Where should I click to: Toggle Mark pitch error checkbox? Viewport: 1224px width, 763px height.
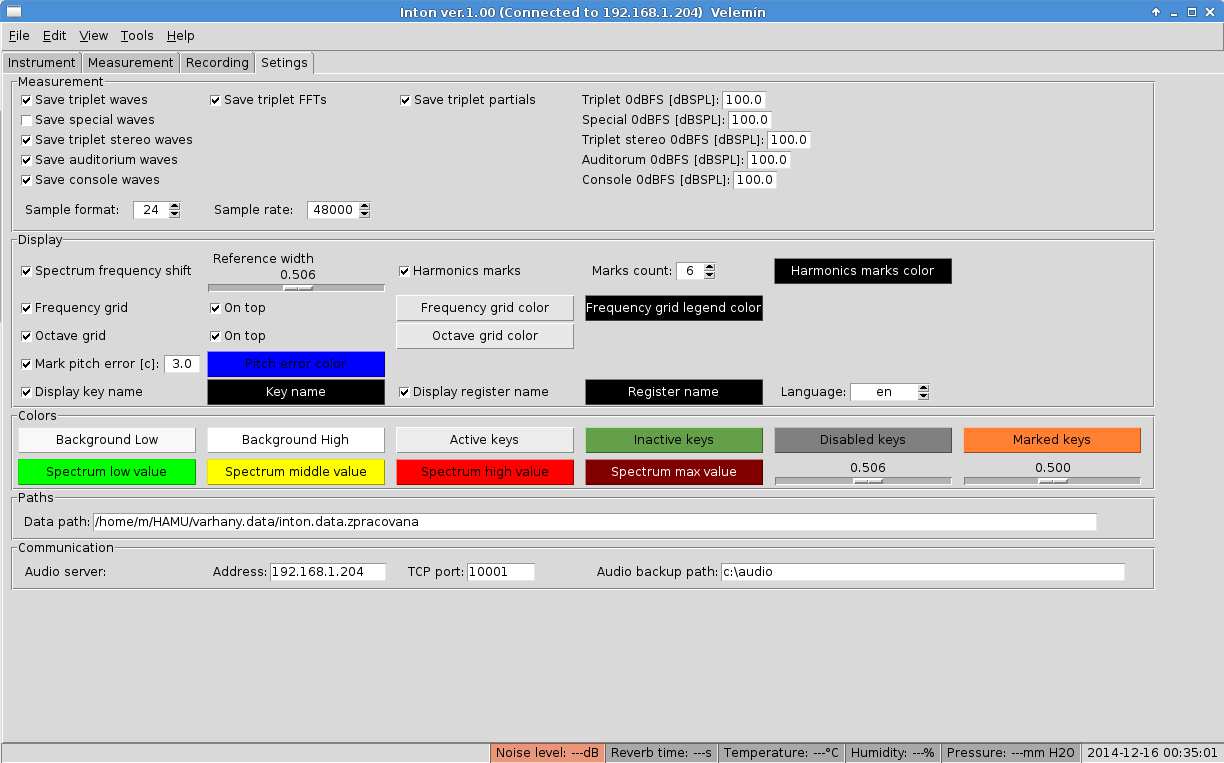tap(26, 364)
